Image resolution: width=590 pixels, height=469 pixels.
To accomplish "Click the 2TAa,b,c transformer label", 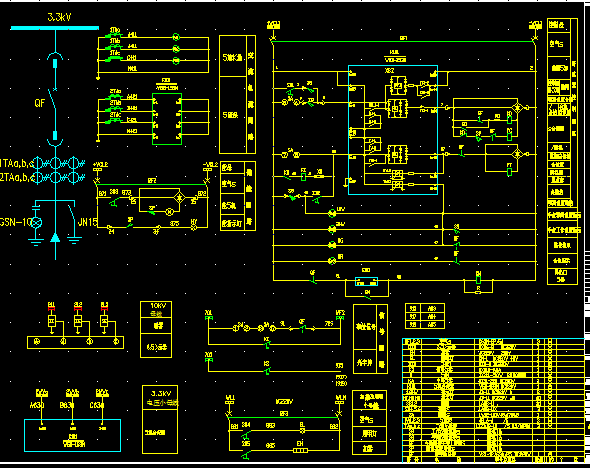I will (x=17, y=177).
